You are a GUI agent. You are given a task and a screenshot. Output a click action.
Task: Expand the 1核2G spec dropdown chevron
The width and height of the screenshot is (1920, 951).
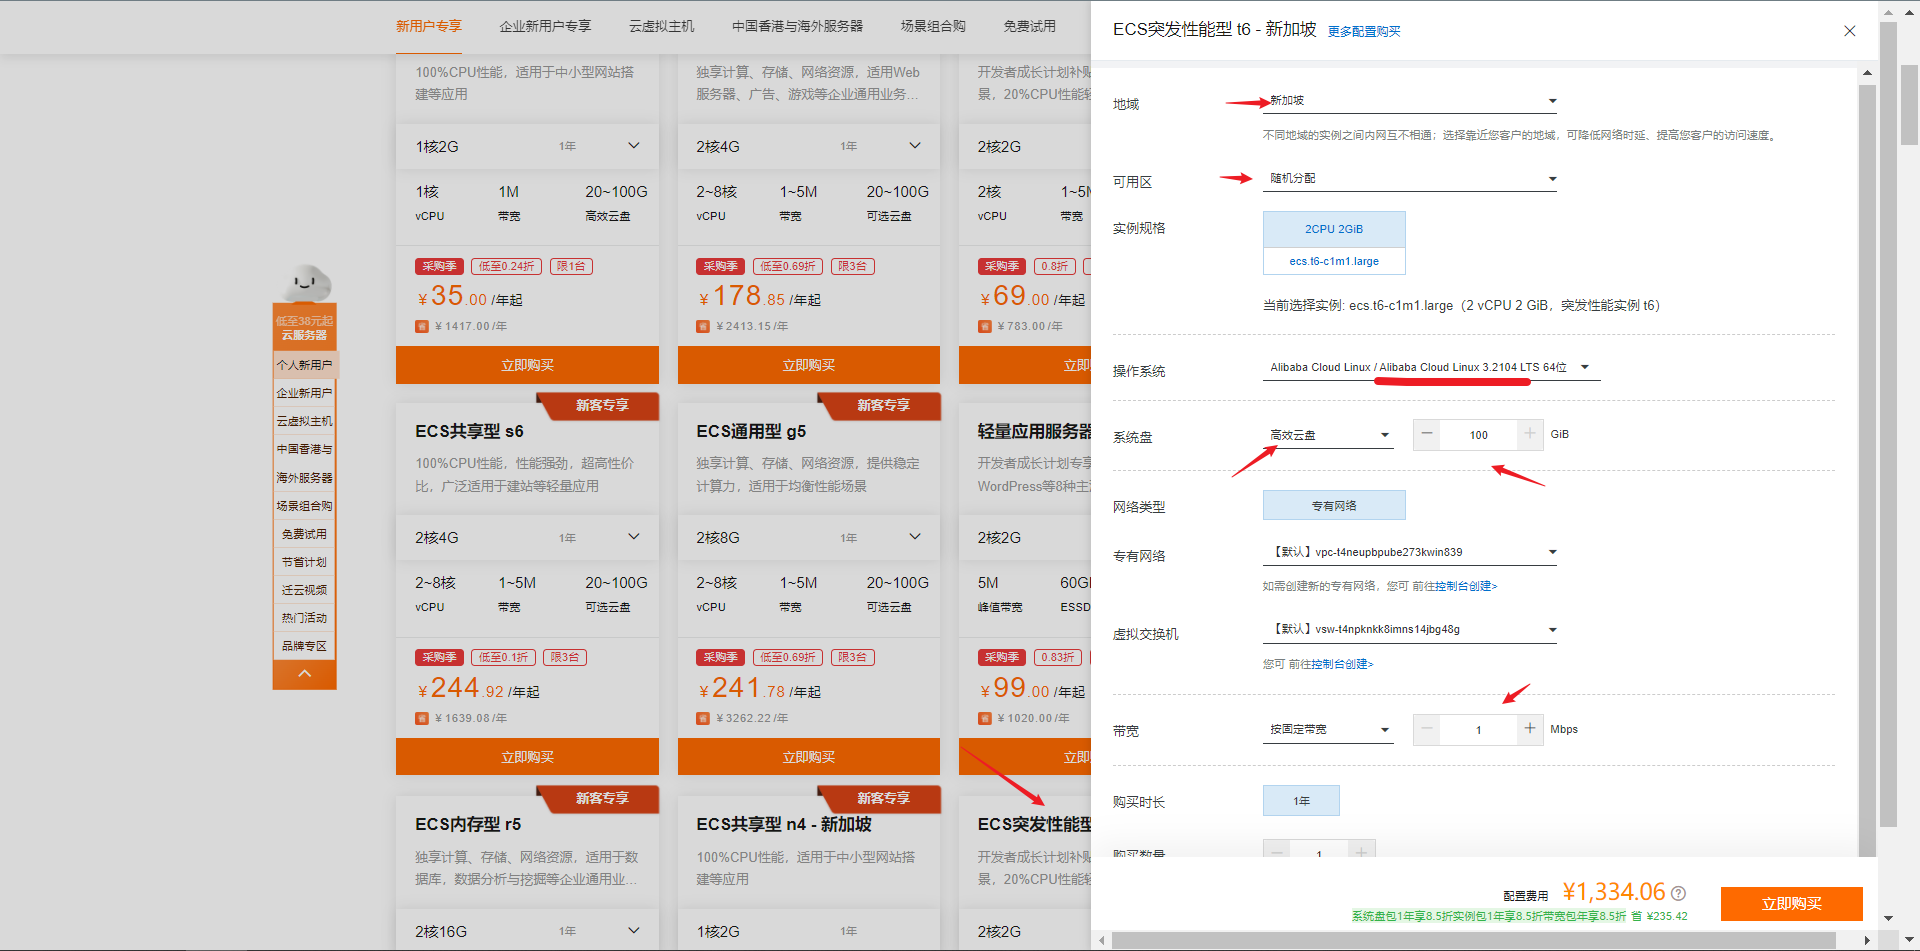click(633, 146)
